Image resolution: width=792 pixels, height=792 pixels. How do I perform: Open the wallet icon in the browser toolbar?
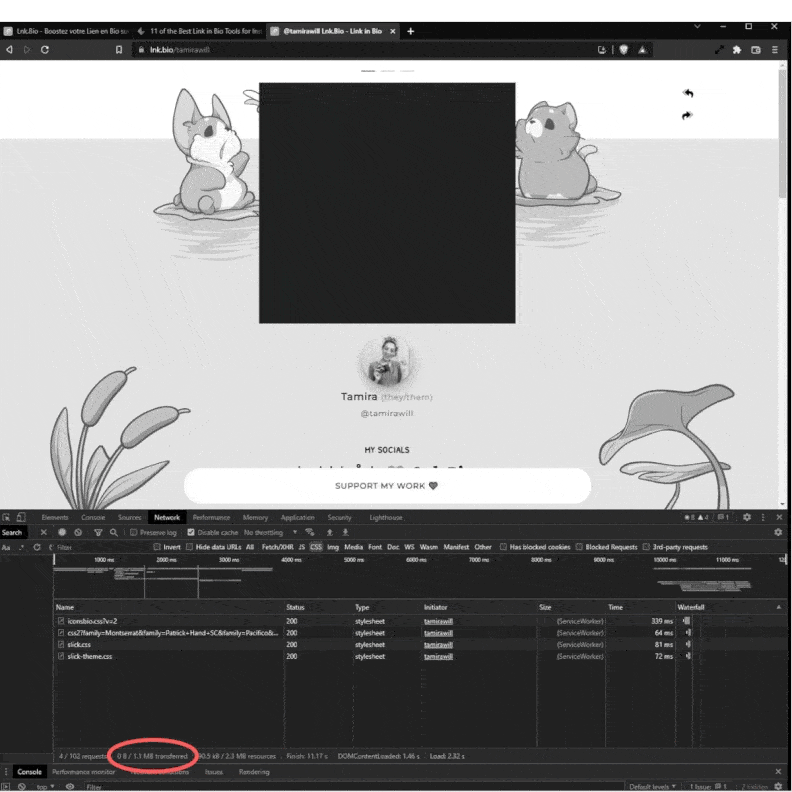(756, 50)
